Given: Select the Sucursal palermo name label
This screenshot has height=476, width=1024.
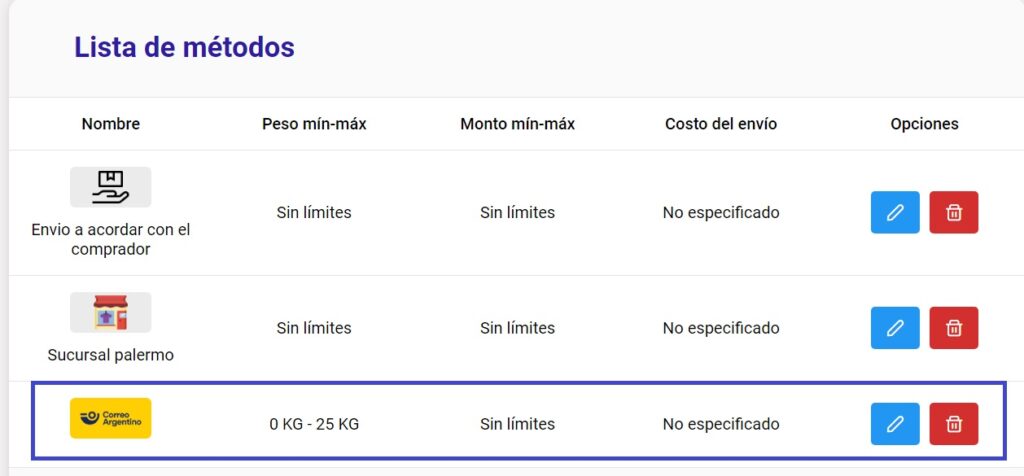Looking at the screenshot, I should point(110,356).
